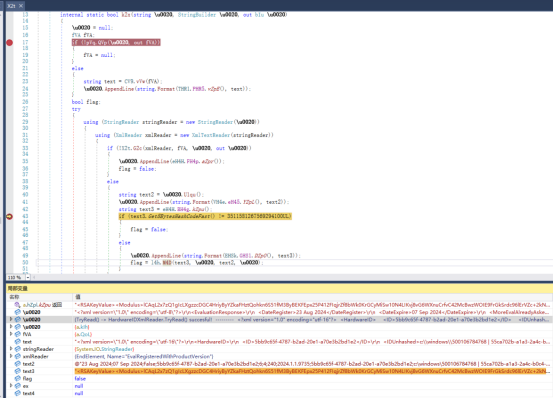Viewport: 553px width, 399px height.
Task: Click text2 value starting with 23 Aug 2024
Action: pyautogui.click(x=312, y=364)
